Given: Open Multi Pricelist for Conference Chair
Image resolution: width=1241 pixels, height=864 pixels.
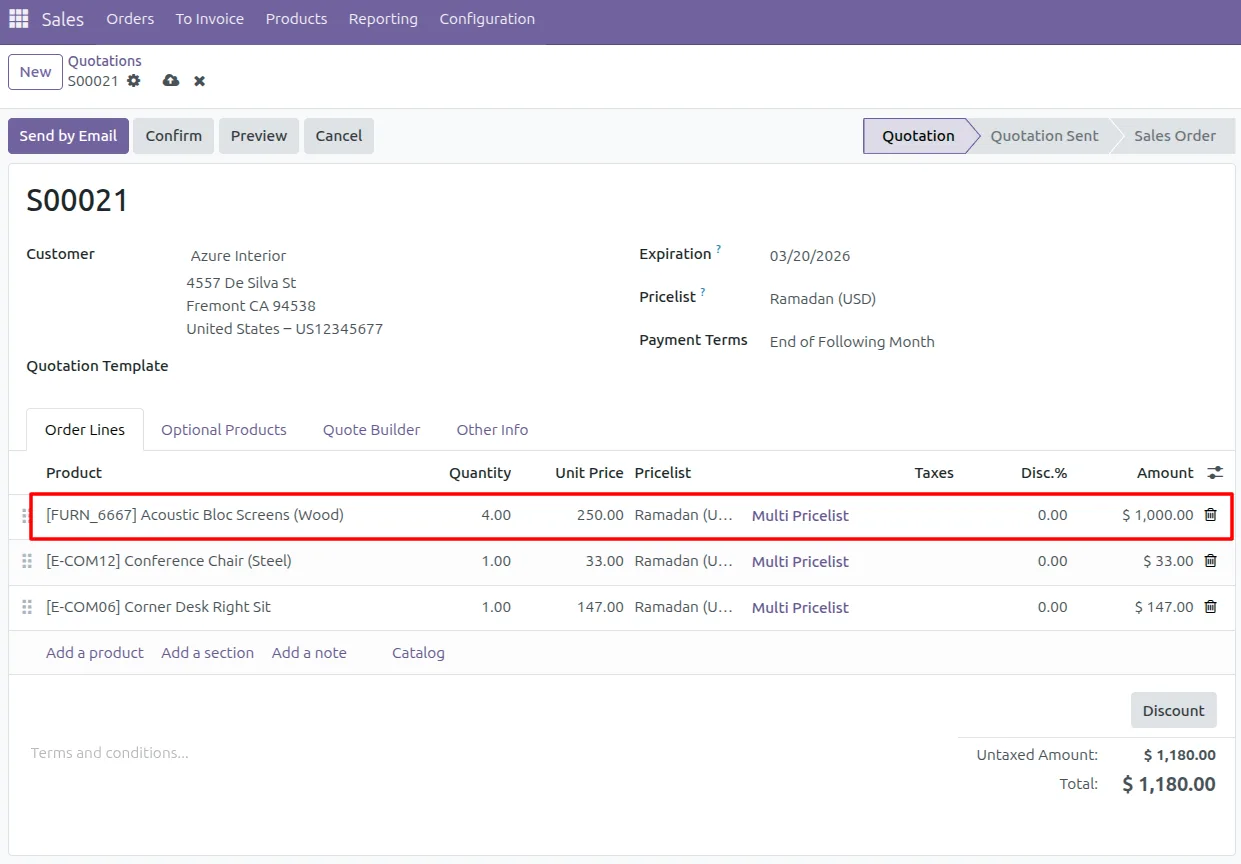Looking at the screenshot, I should coord(800,562).
